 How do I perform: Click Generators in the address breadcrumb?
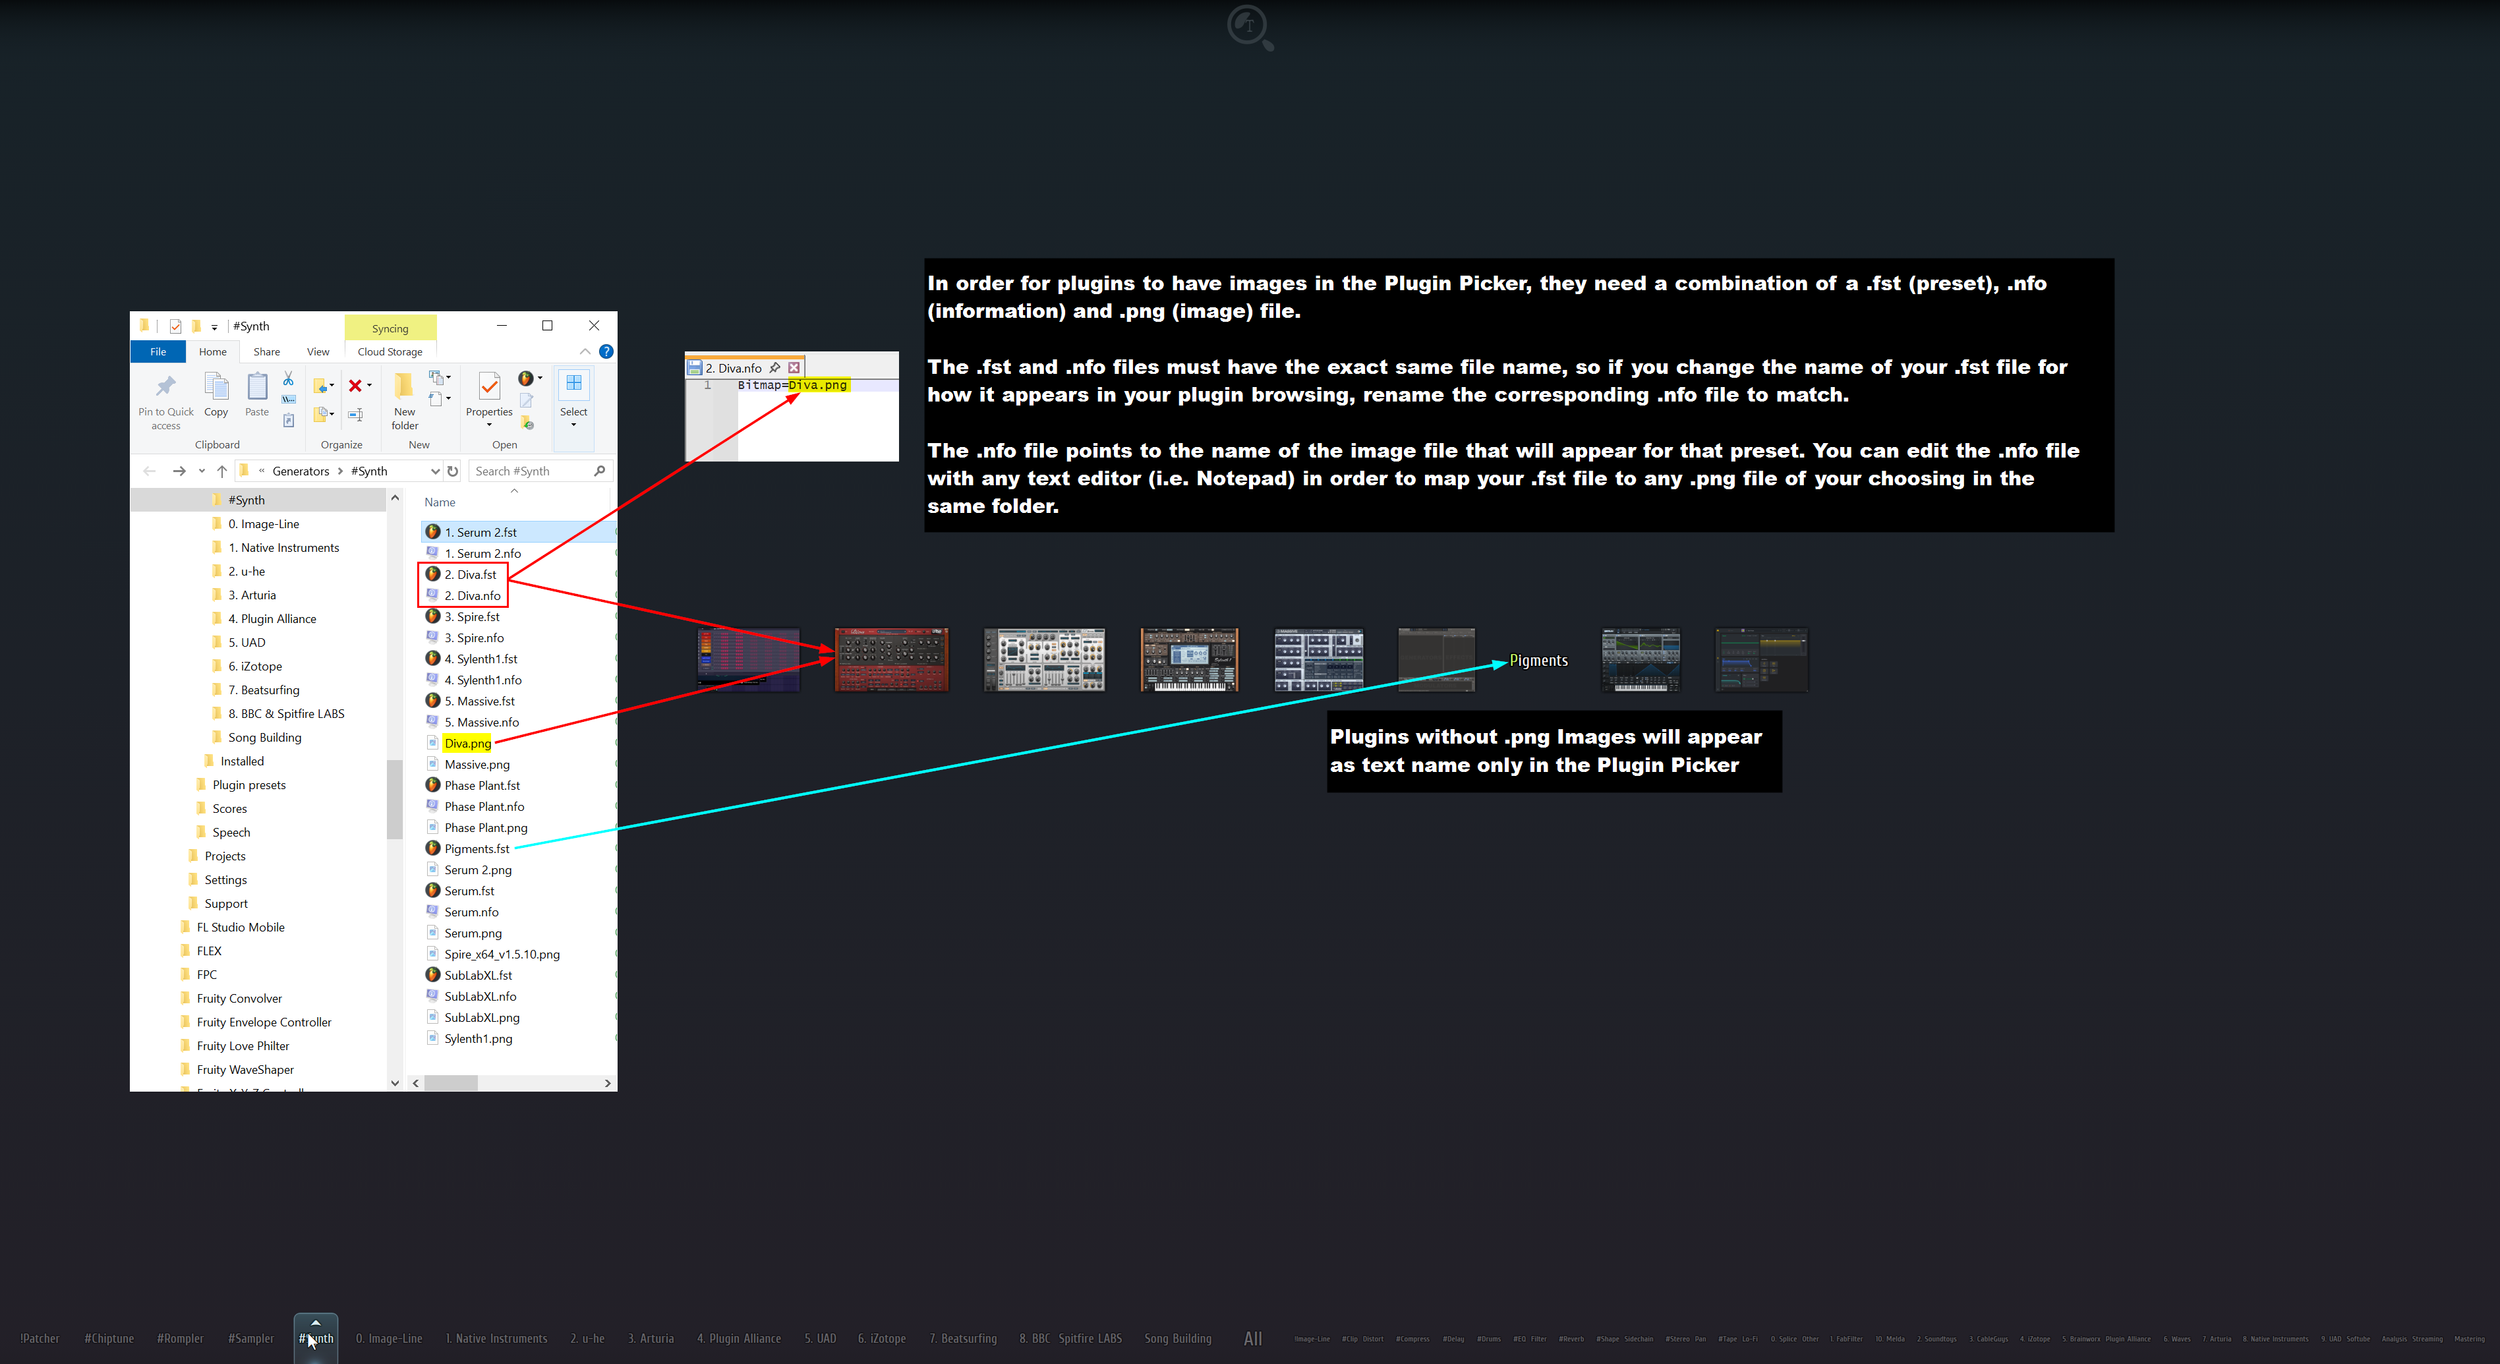click(301, 471)
